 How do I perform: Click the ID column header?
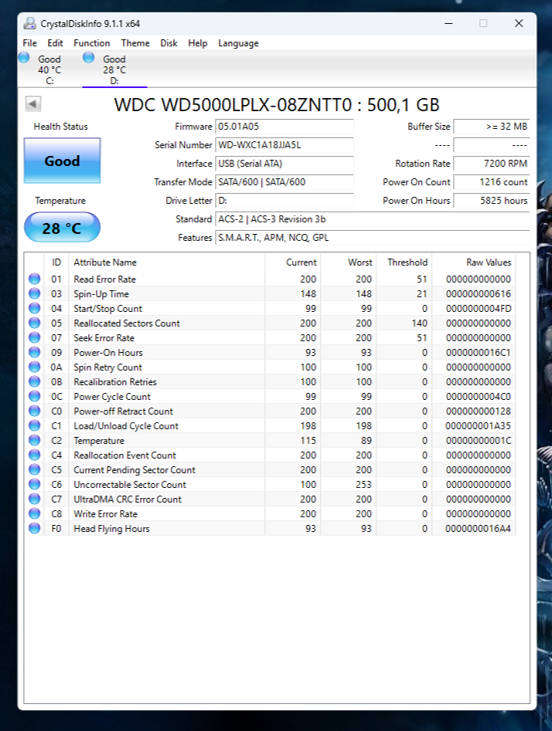(56, 262)
